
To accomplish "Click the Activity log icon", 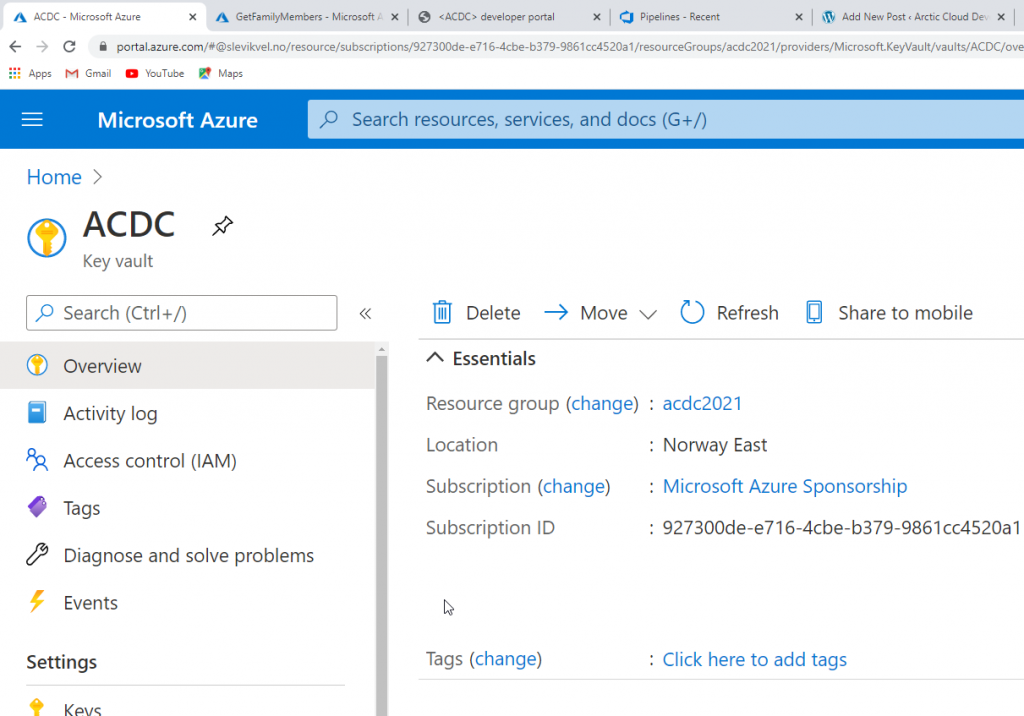I will 37,413.
